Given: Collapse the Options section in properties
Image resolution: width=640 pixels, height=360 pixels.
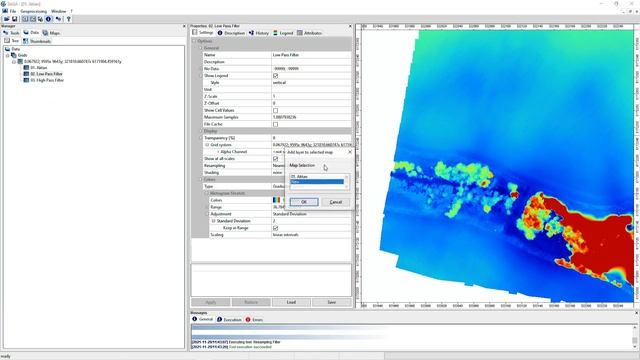Looking at the screenshot, I should 194,41.
